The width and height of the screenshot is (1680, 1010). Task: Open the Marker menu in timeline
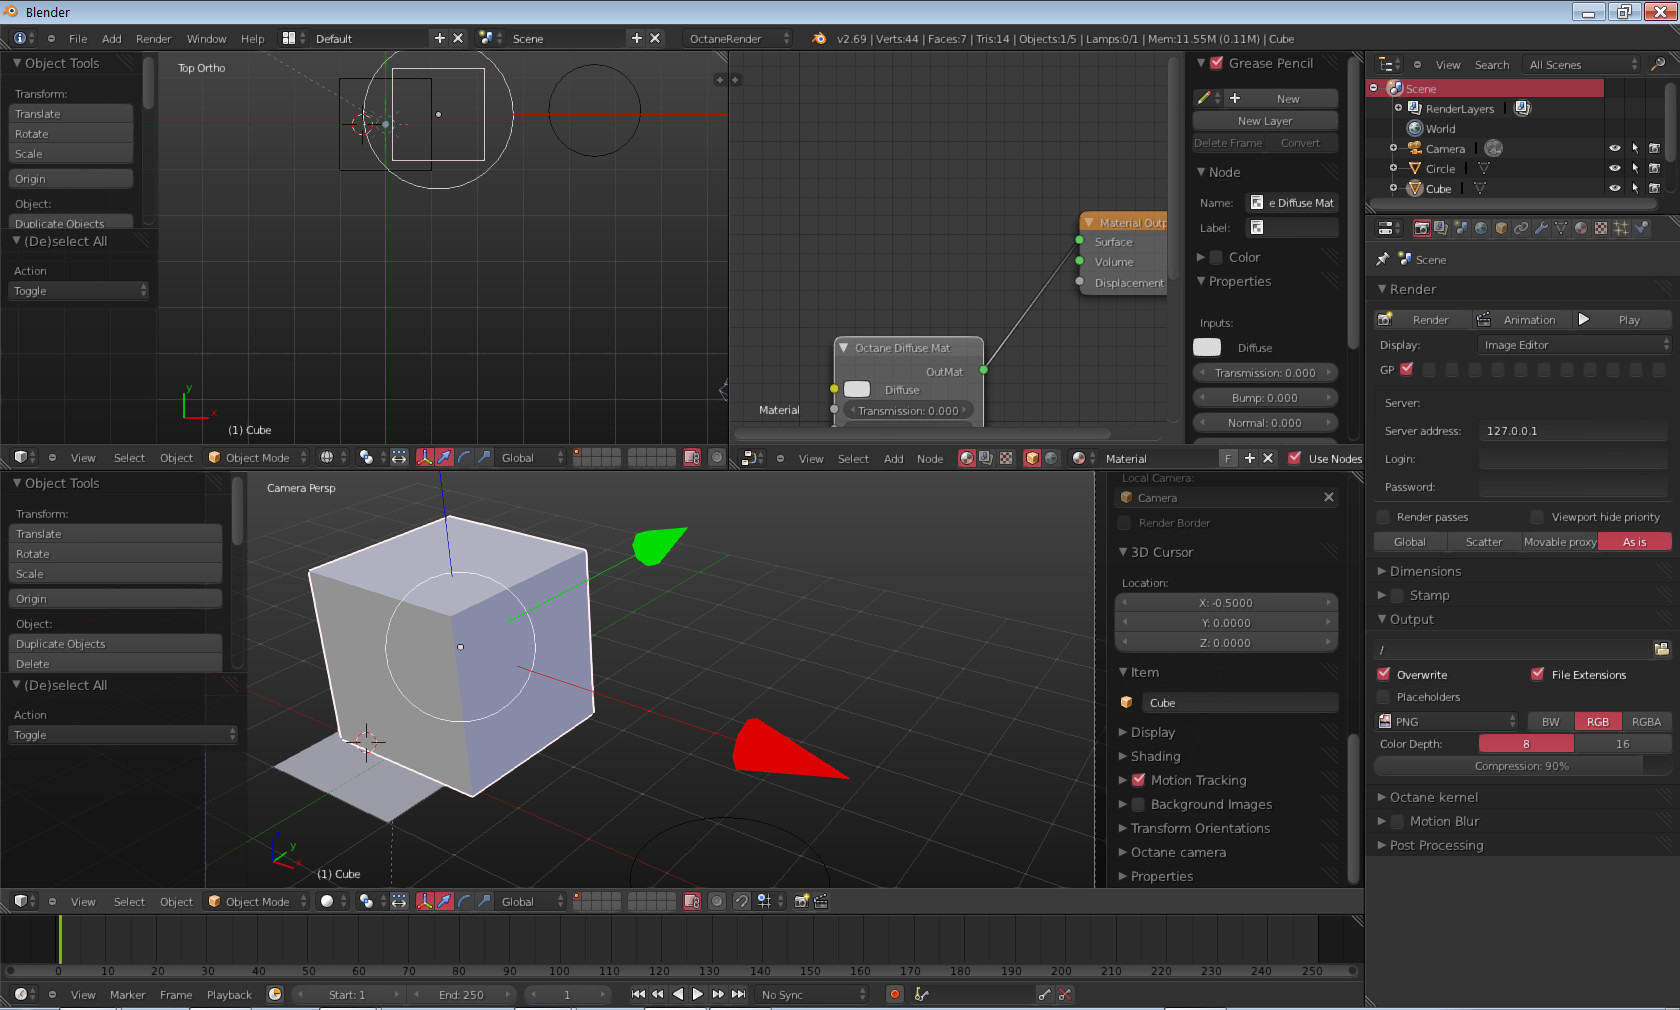[x=127, y=995]
